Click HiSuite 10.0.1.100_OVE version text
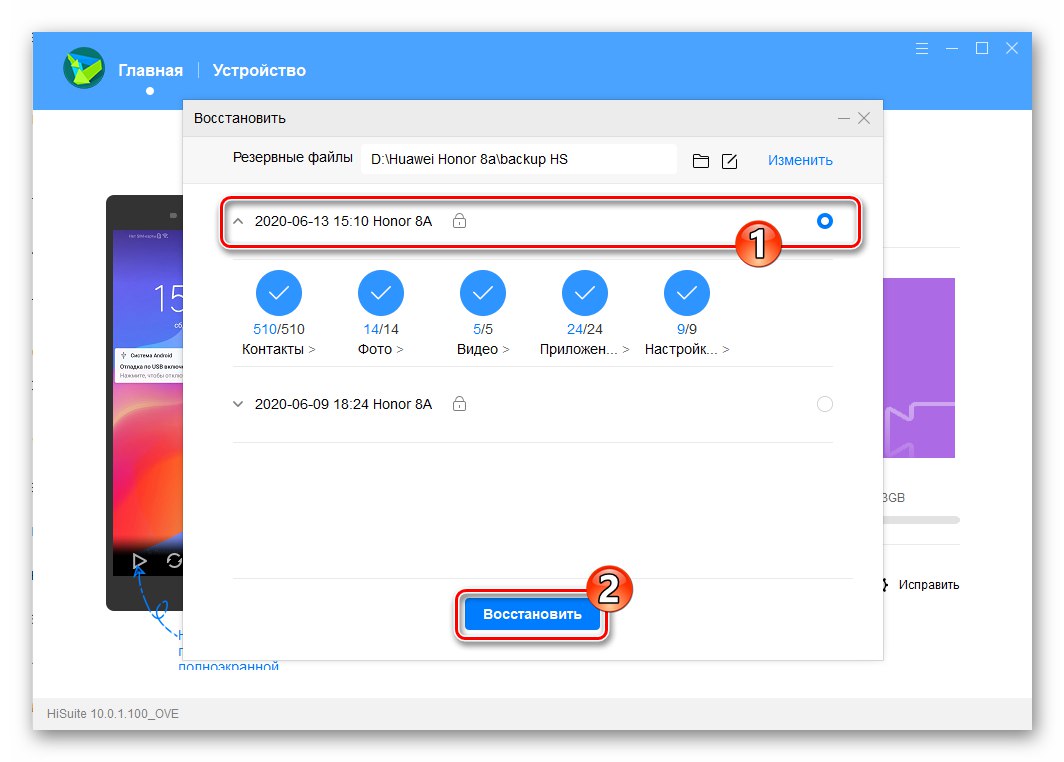Image resolution: width=1064 pixels, height=762 pixels. (x=113, y=714)
